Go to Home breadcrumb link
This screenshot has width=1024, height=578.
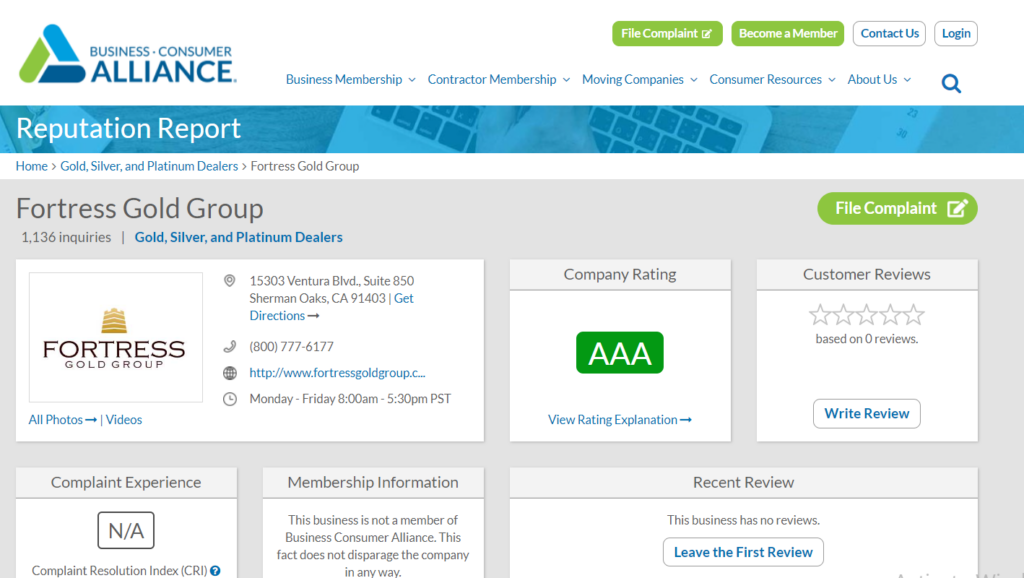pyautogui.click(x=31, y=166)
